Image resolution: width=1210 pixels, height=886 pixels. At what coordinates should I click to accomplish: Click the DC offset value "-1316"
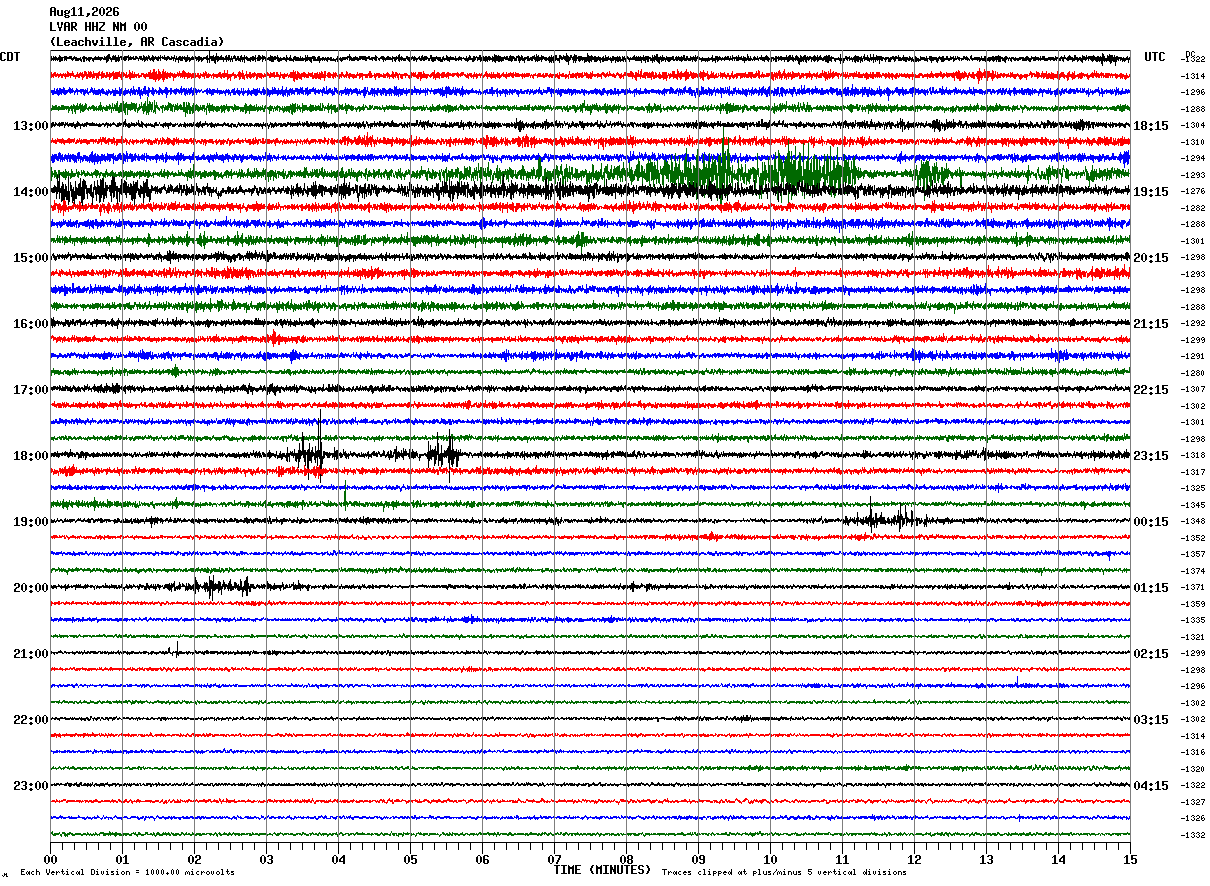pyautogui.click(x=1193, y=752)
